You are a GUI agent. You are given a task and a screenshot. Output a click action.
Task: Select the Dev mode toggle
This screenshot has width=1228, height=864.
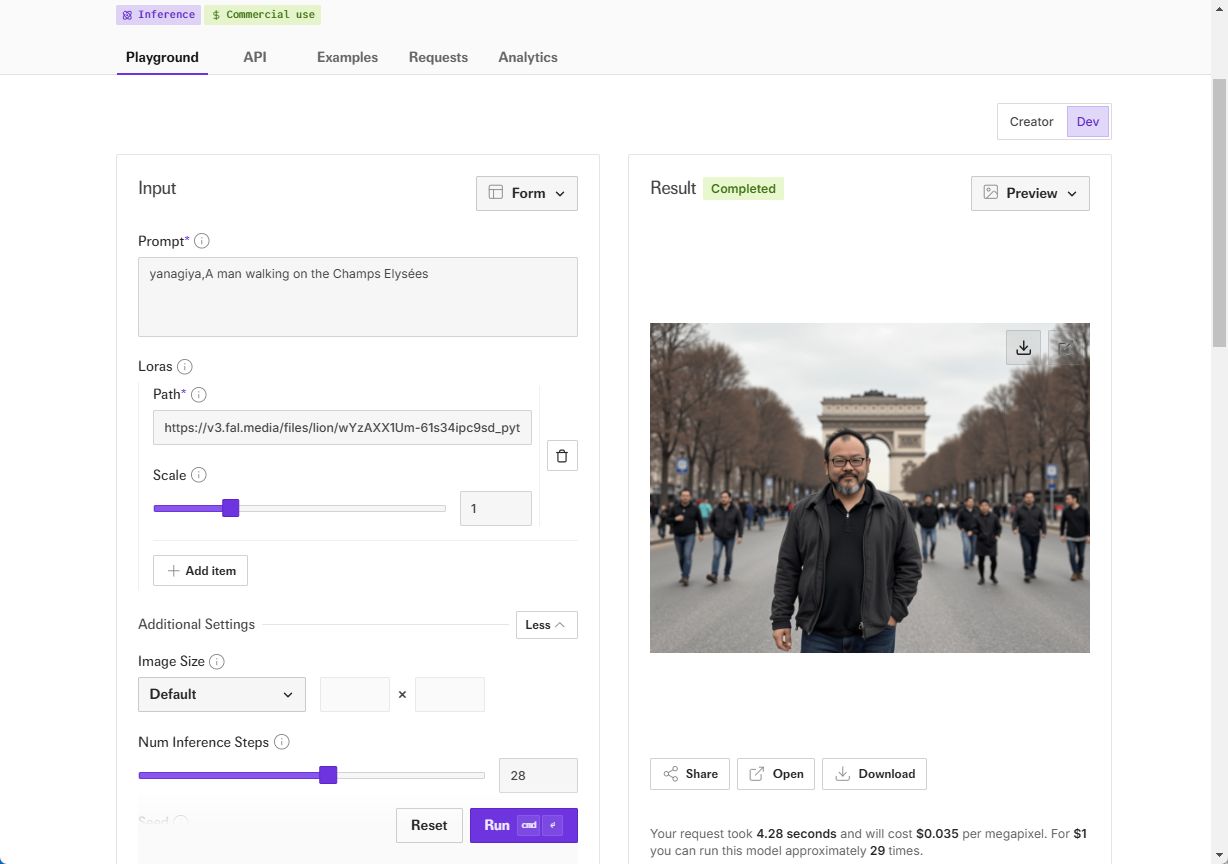click(x=1088, y=122)
